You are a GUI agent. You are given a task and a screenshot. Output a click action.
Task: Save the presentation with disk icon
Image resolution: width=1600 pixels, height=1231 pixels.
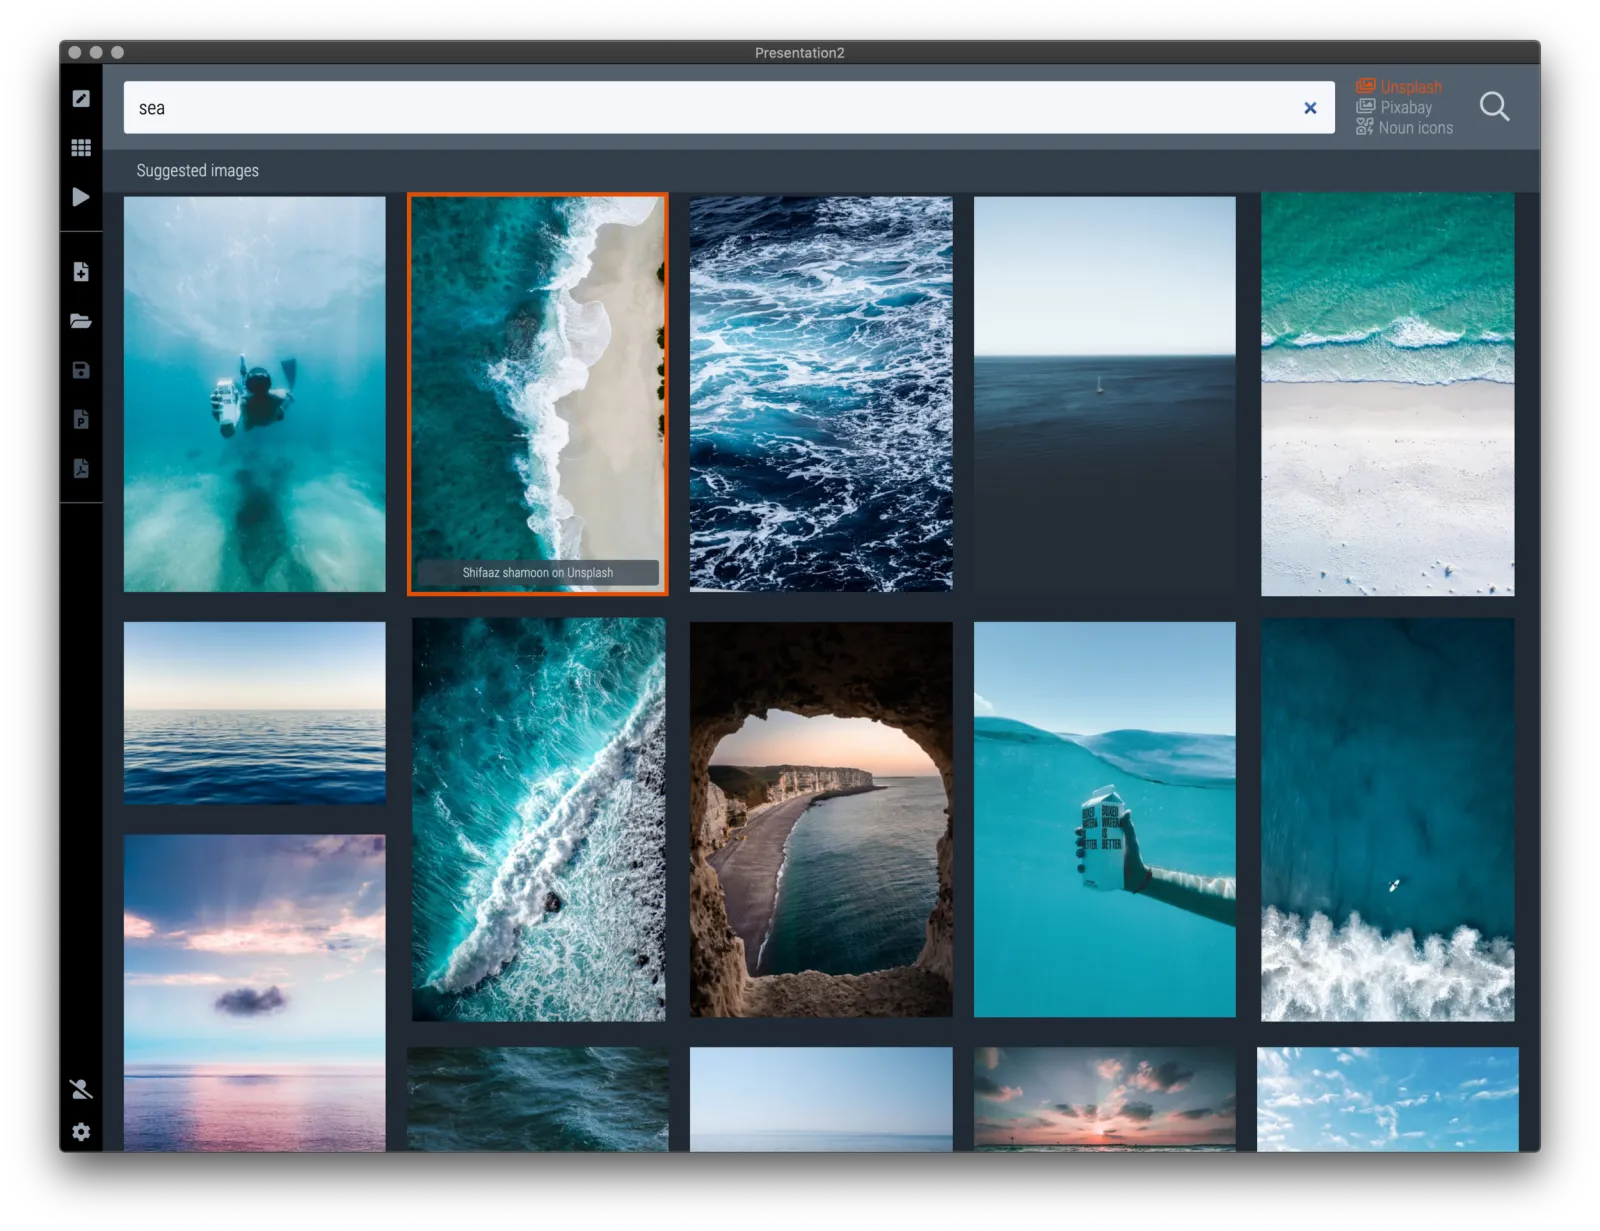coord(81,370)
